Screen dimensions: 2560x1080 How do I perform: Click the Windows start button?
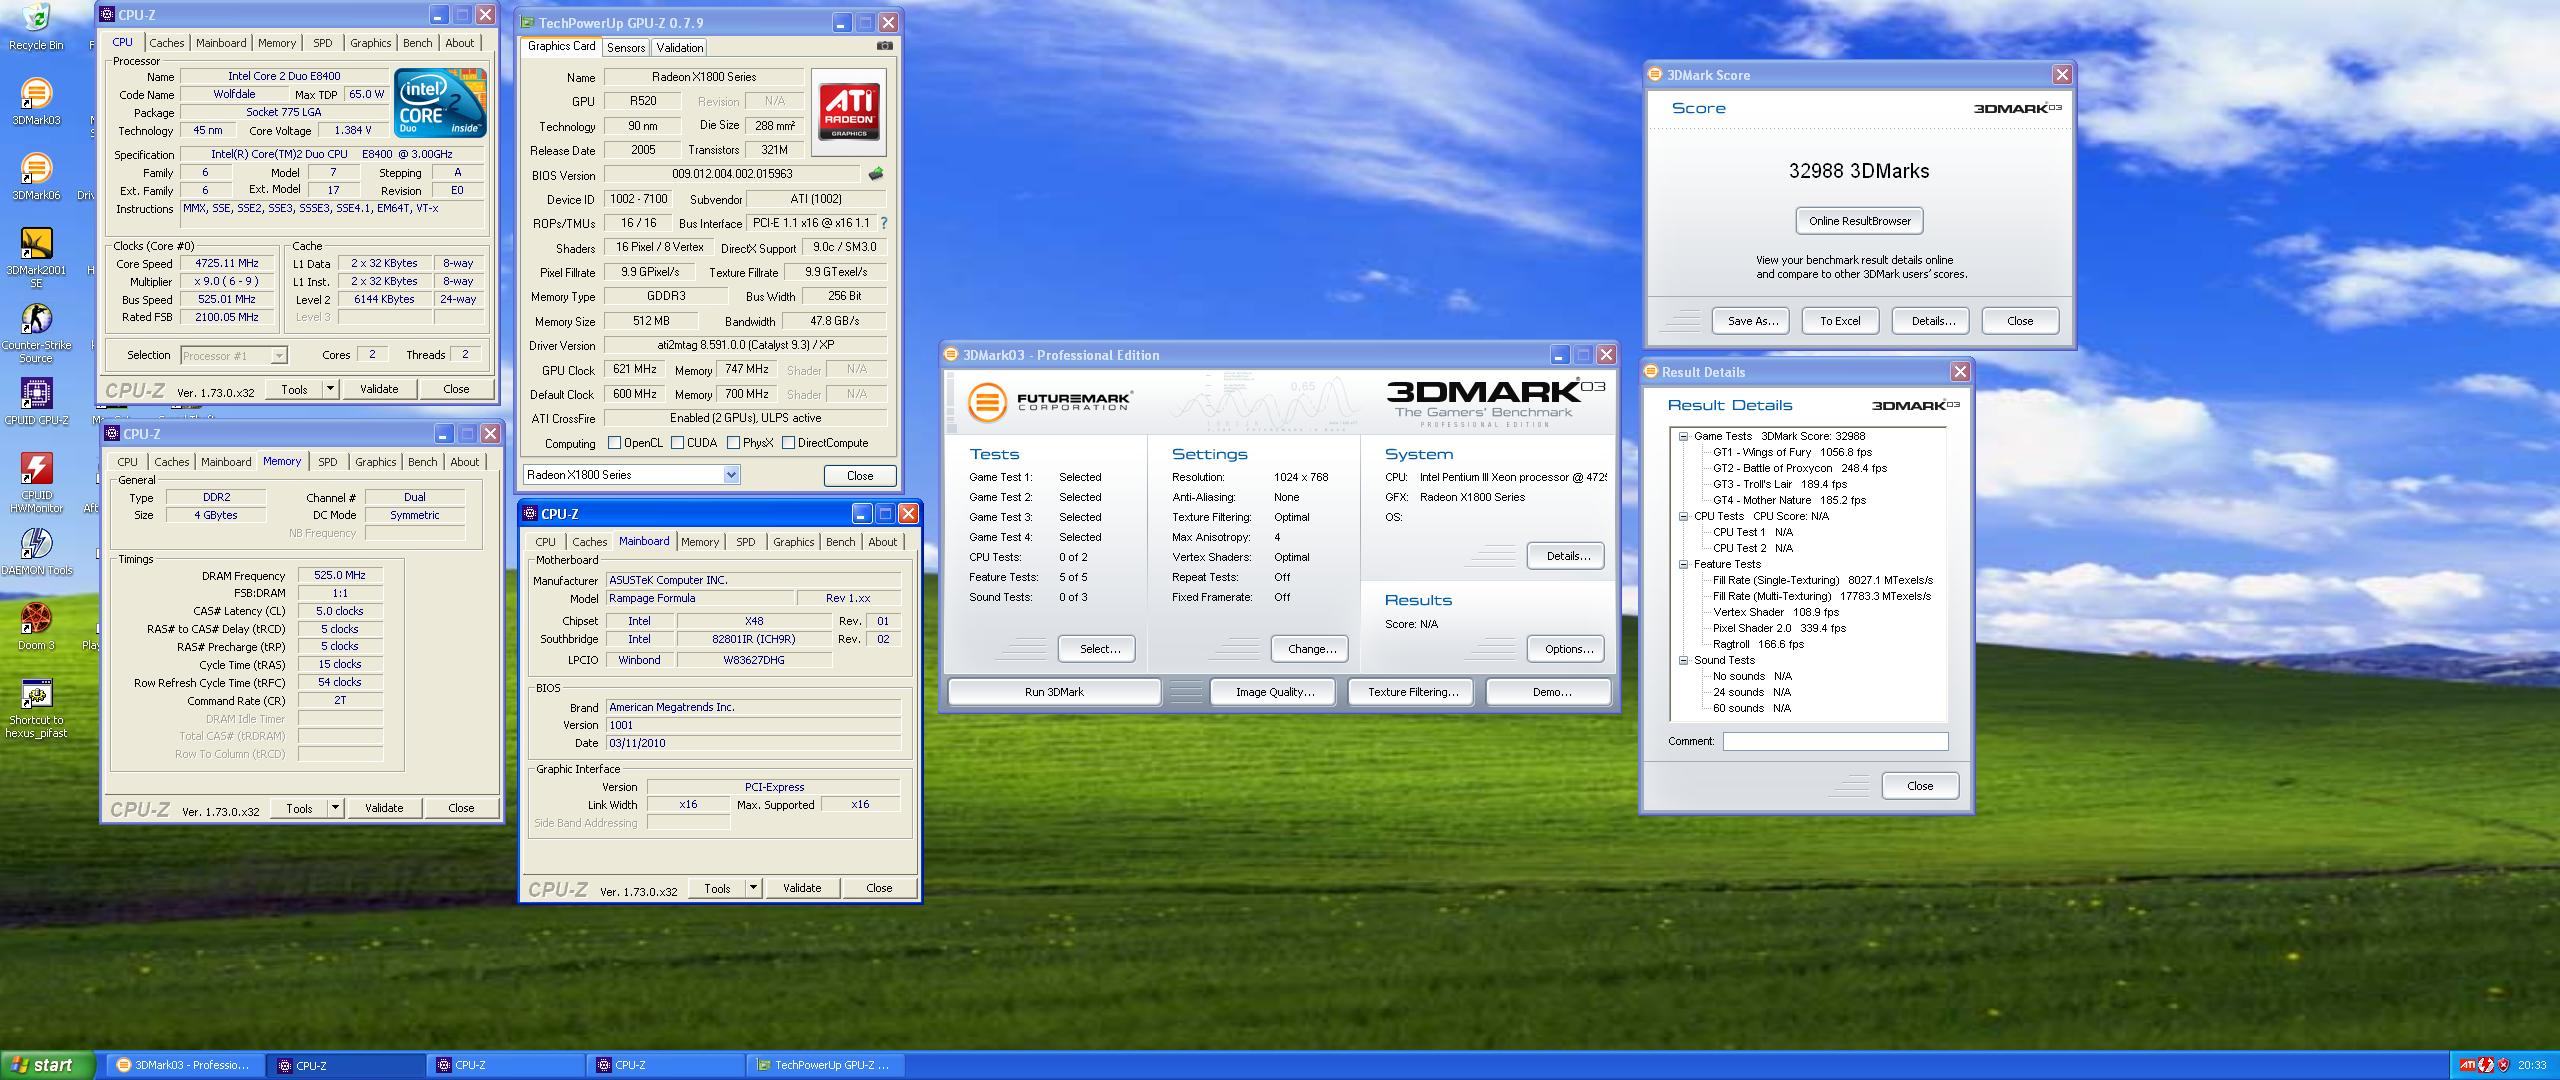(46, 1065)
